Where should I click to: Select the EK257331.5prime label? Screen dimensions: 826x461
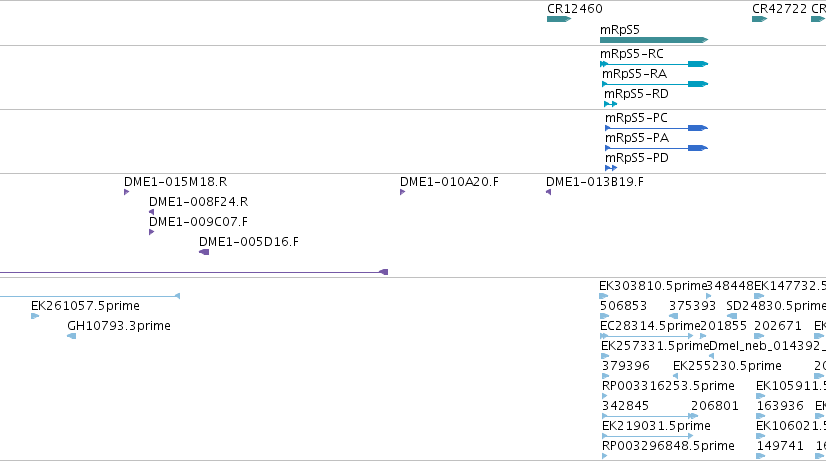coord(655,346)
